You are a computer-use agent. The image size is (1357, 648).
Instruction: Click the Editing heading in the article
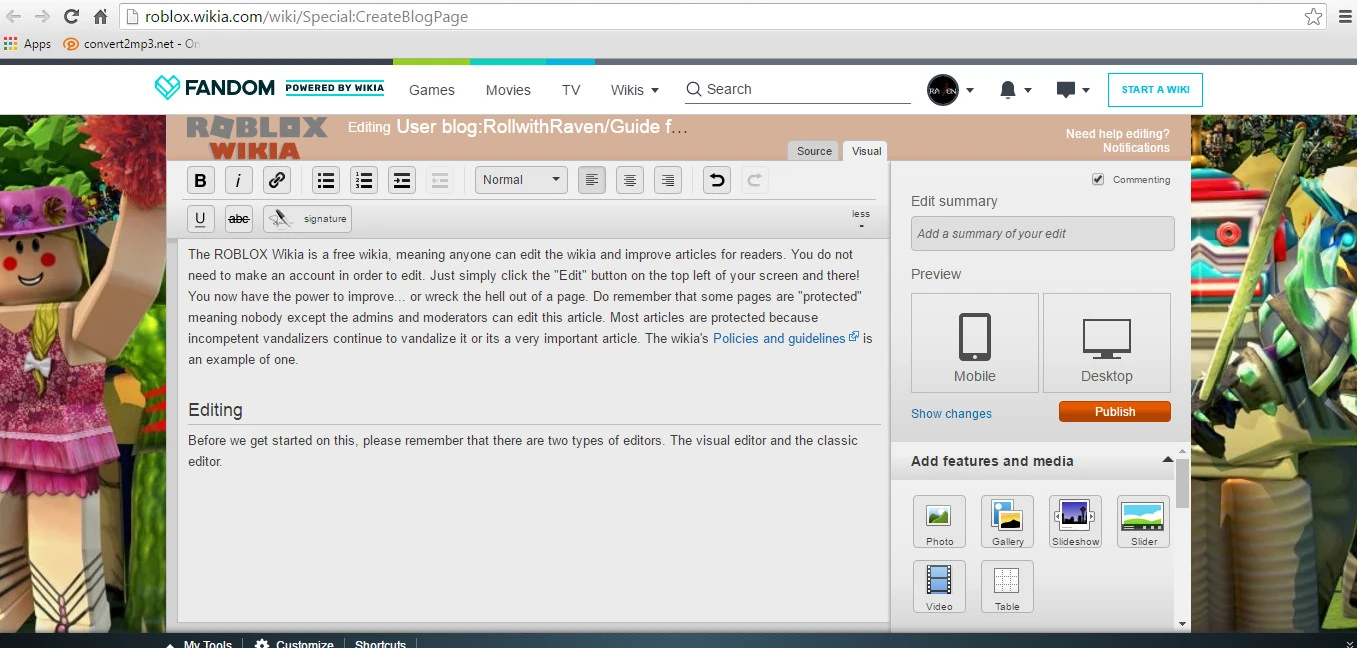[x=215, y=410]
